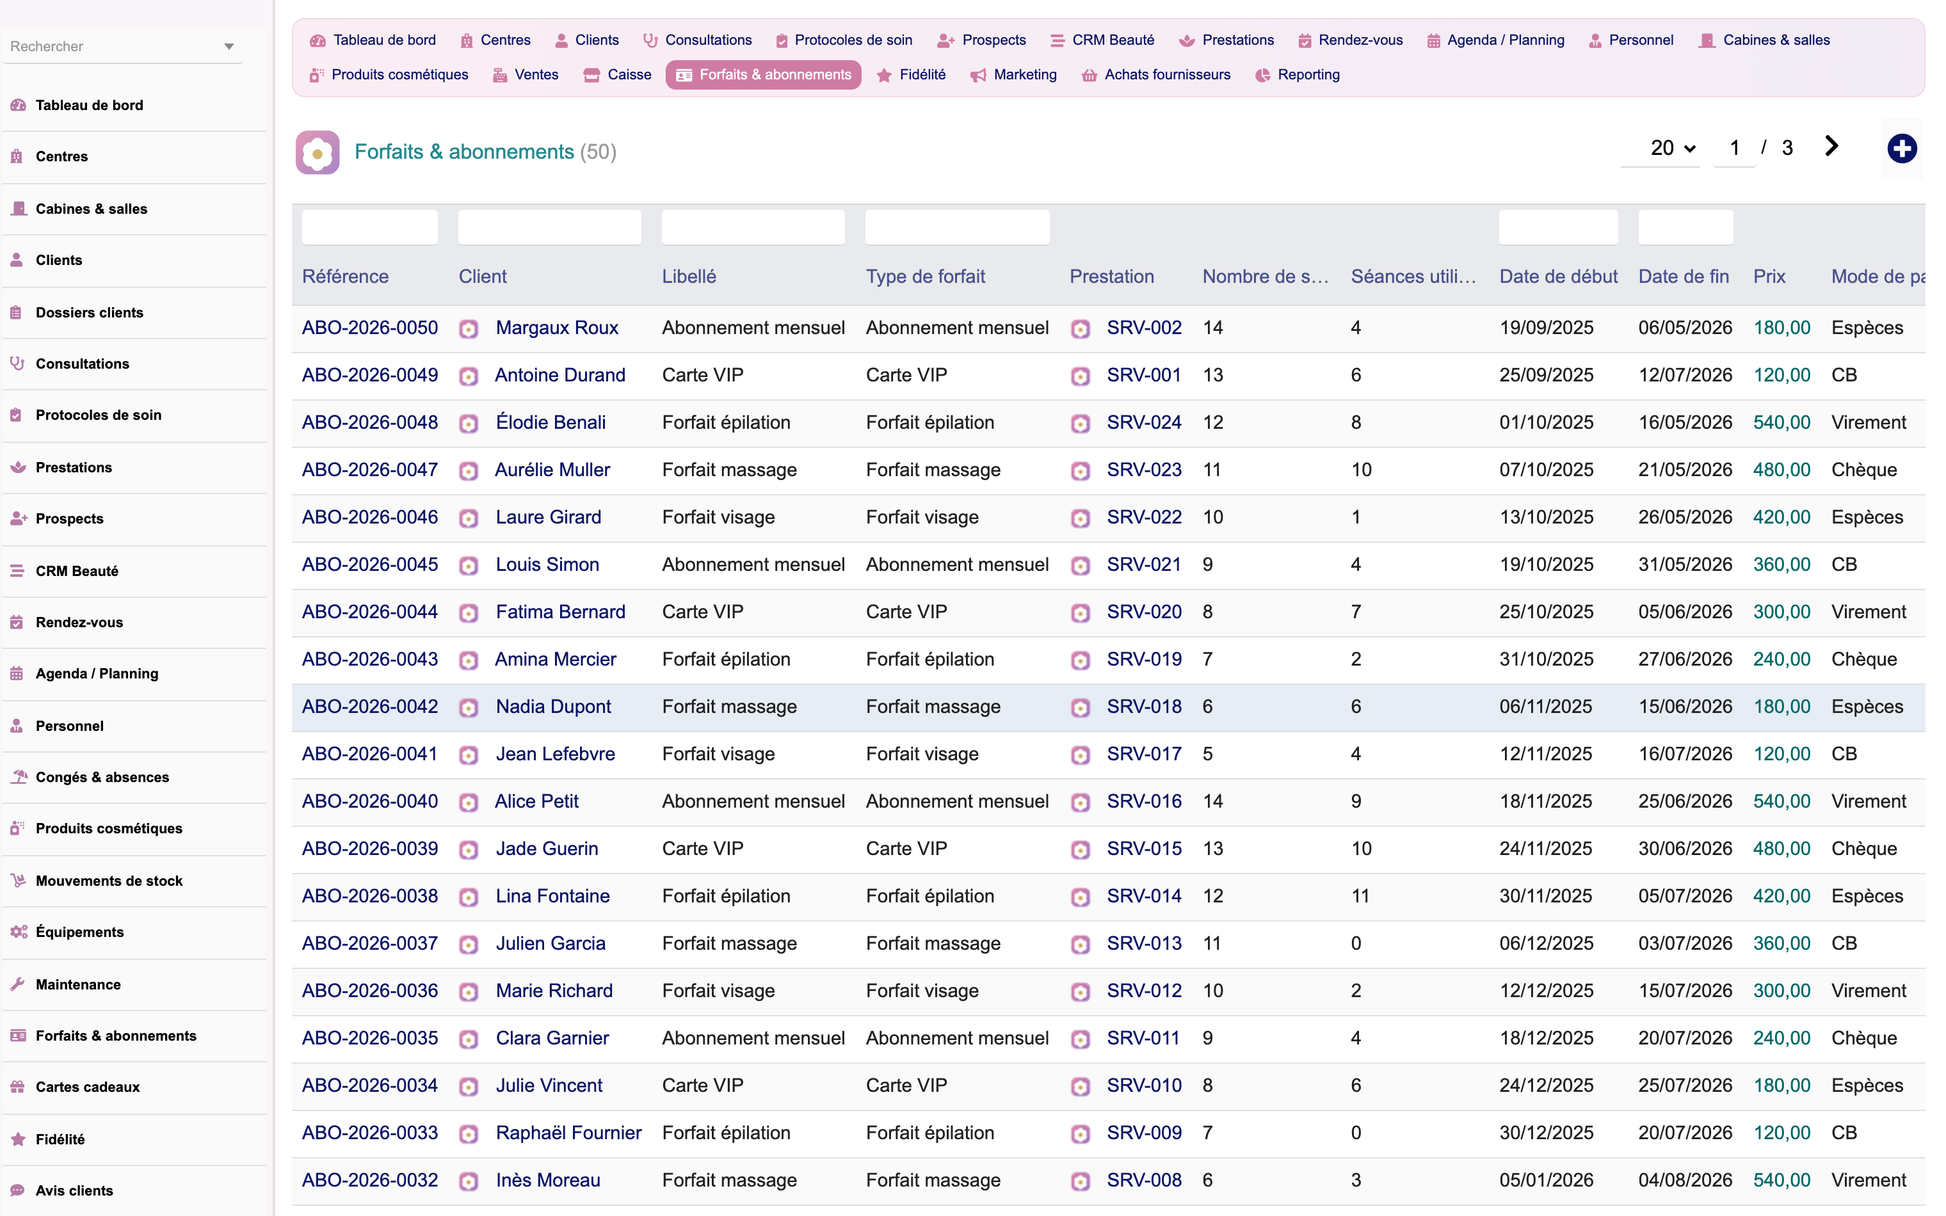Screen dimensions: 1946x1216
Task: Click the client icon beside Nadia Dupont
Action: point(469,708)
